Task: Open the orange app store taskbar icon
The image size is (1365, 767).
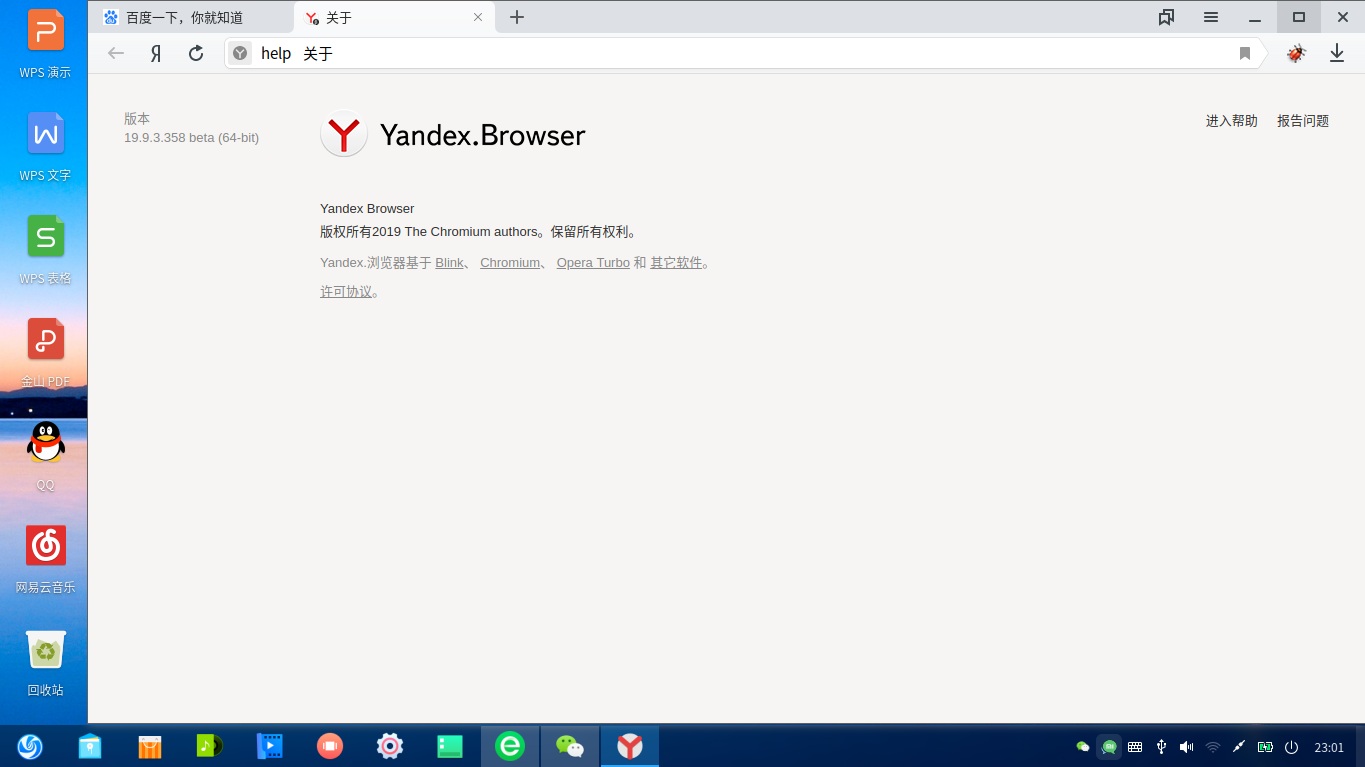Action: coord(150,746)
